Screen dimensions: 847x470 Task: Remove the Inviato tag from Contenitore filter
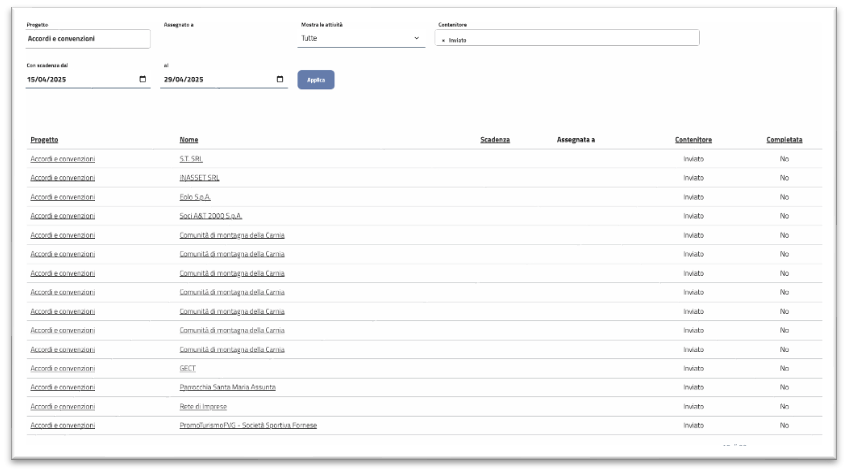point(443,40)
